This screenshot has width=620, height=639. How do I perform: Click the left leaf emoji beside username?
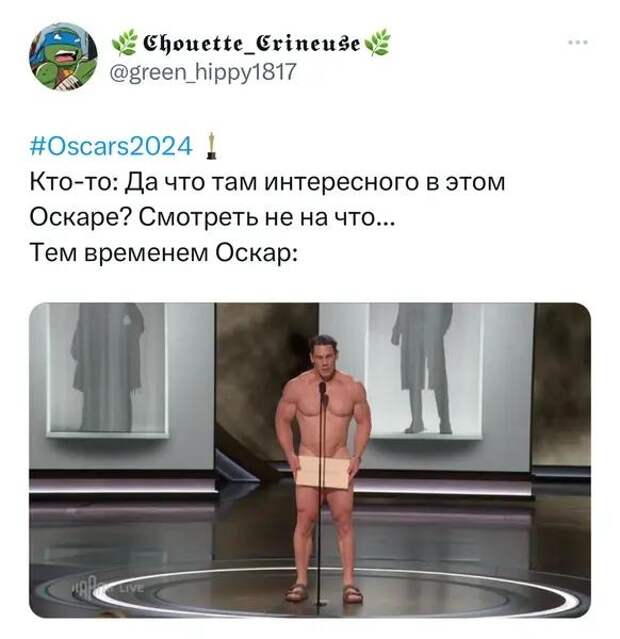click(x=124, y=42)
